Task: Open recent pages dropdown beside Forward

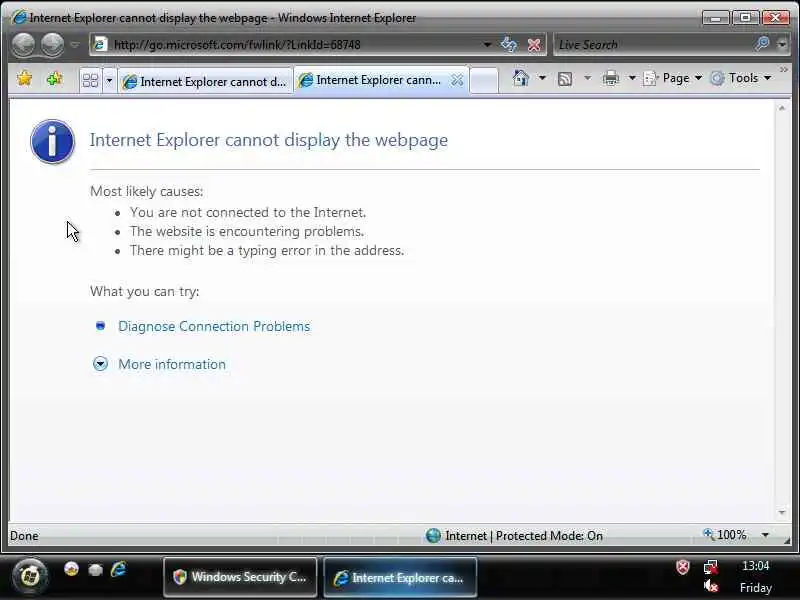Action: point(75,45)
